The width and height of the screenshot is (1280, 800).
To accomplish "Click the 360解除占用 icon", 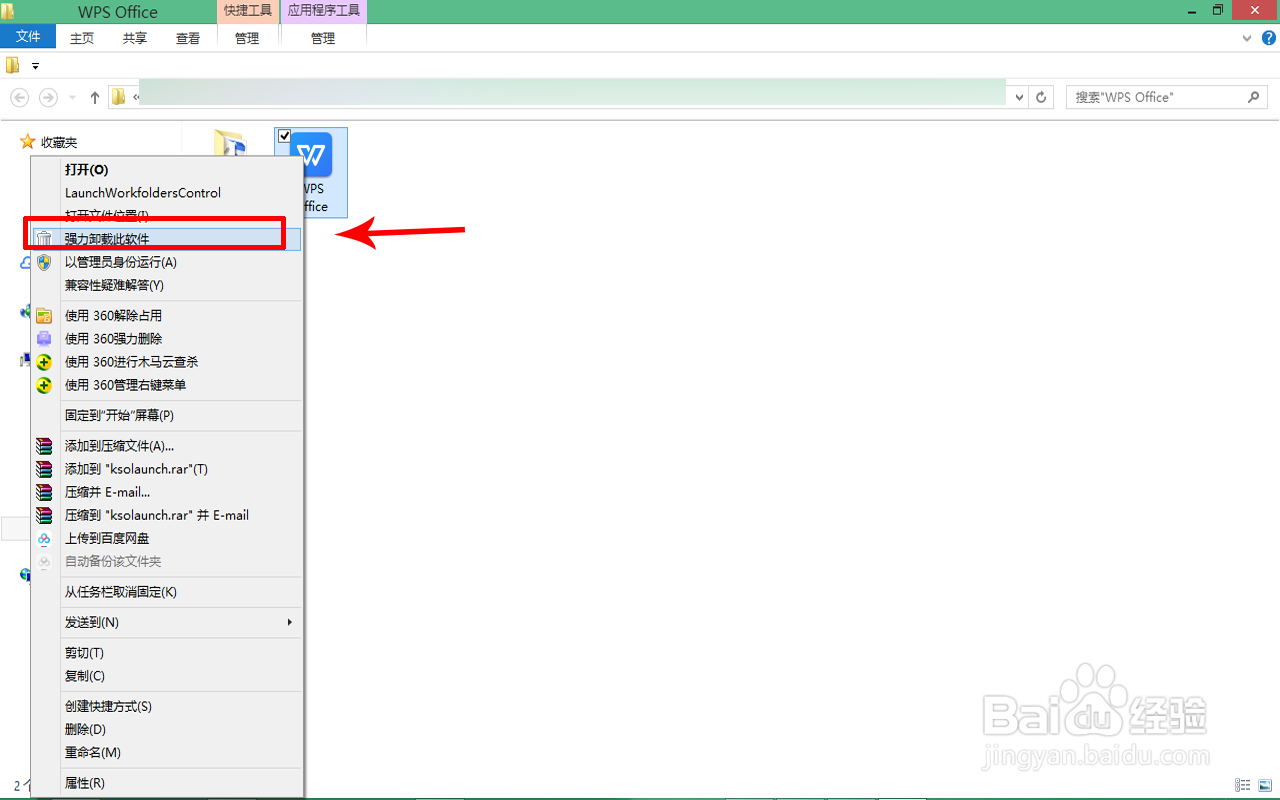I will tap(44, 316).
